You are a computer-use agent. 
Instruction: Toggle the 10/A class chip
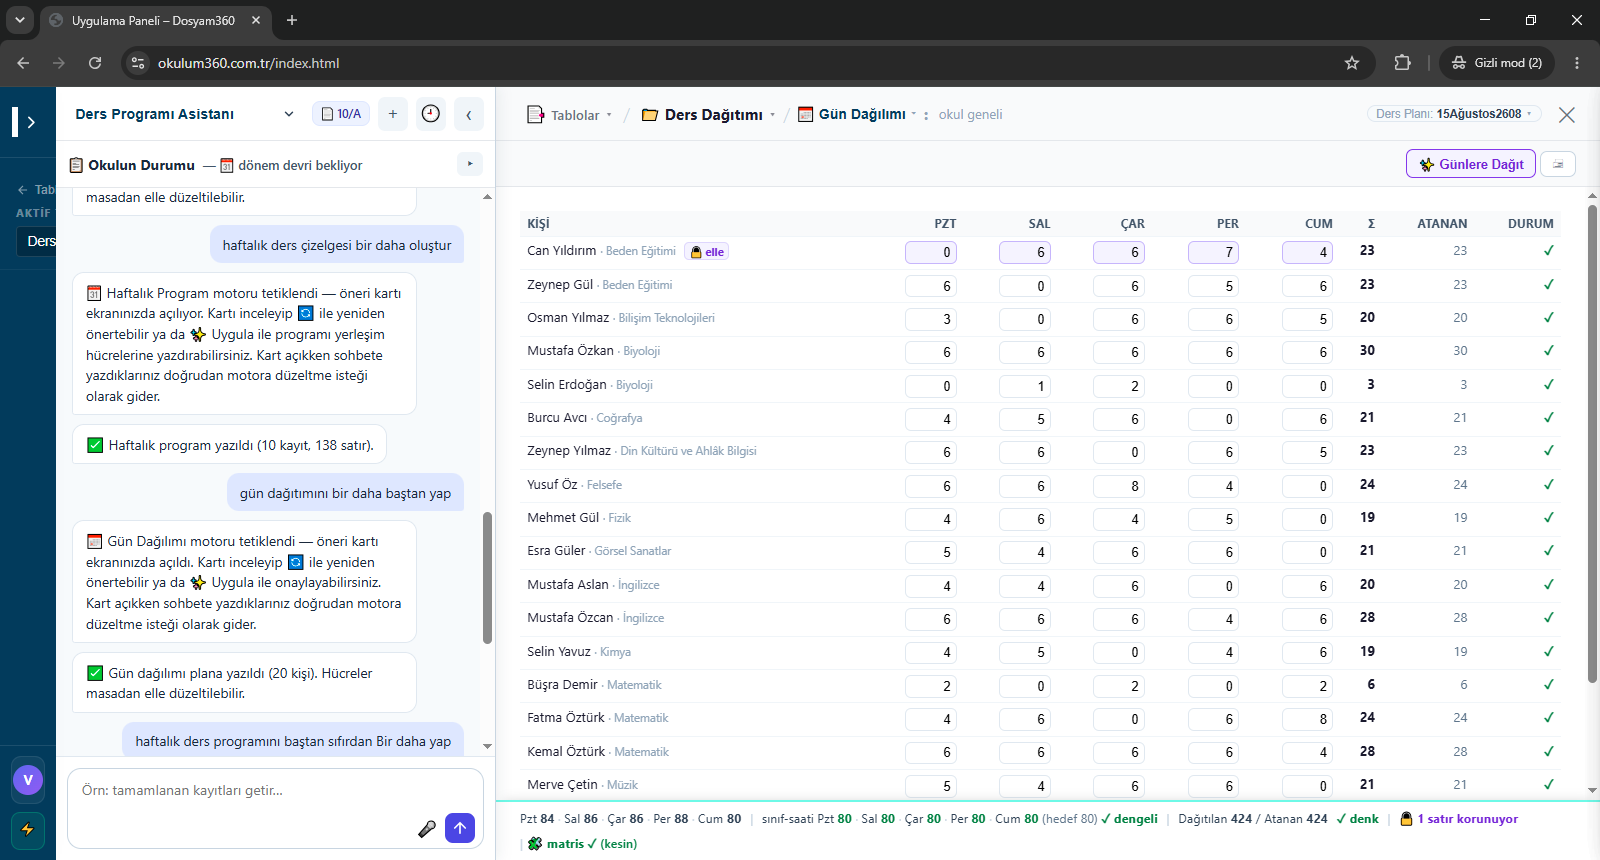pos(341,114)
